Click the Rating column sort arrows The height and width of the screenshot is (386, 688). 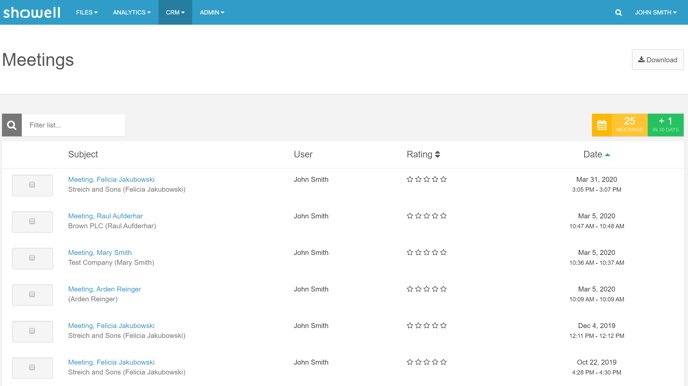(x=437, y=154)
